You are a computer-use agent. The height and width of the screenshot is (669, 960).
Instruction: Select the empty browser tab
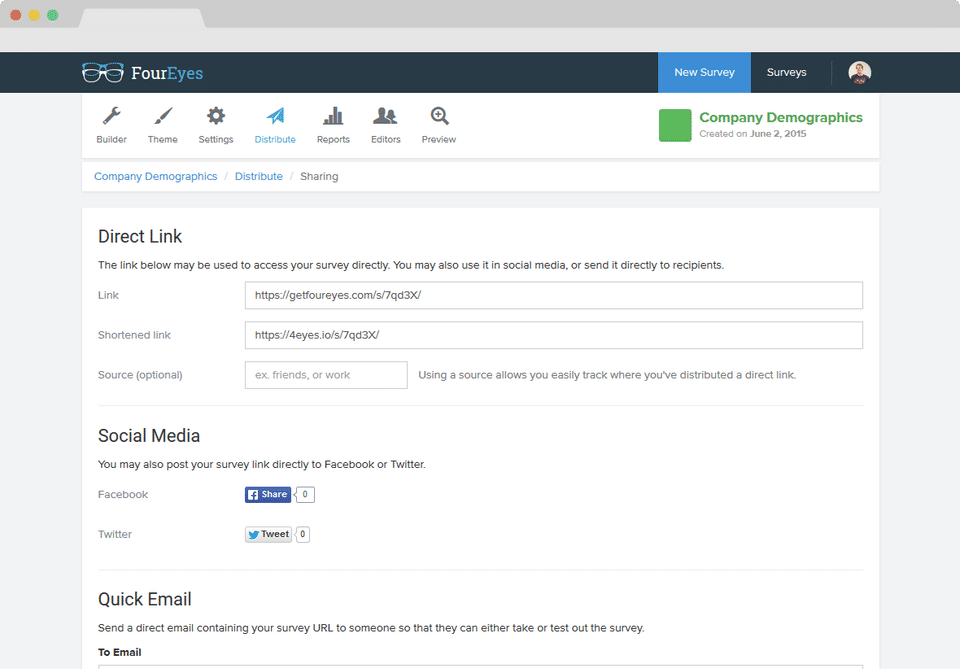(x=142, y=18)
